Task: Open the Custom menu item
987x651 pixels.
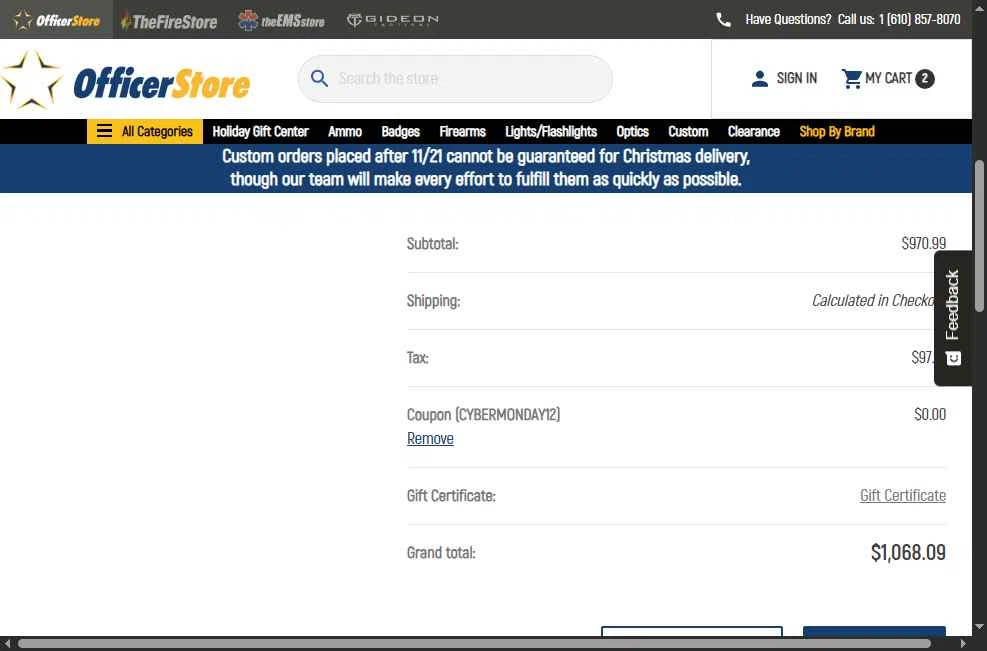Action: click(x=688, y=132)
